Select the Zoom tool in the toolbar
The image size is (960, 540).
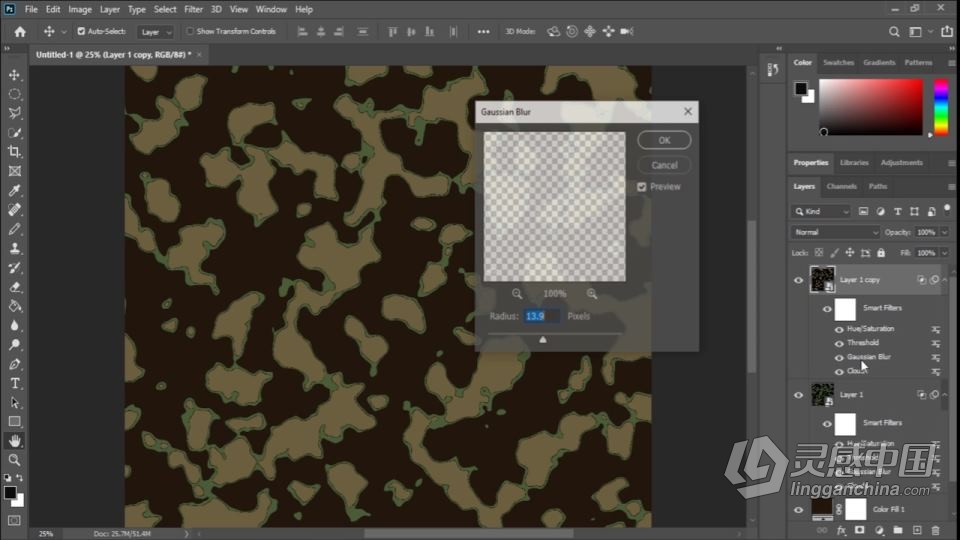point(15,460)
